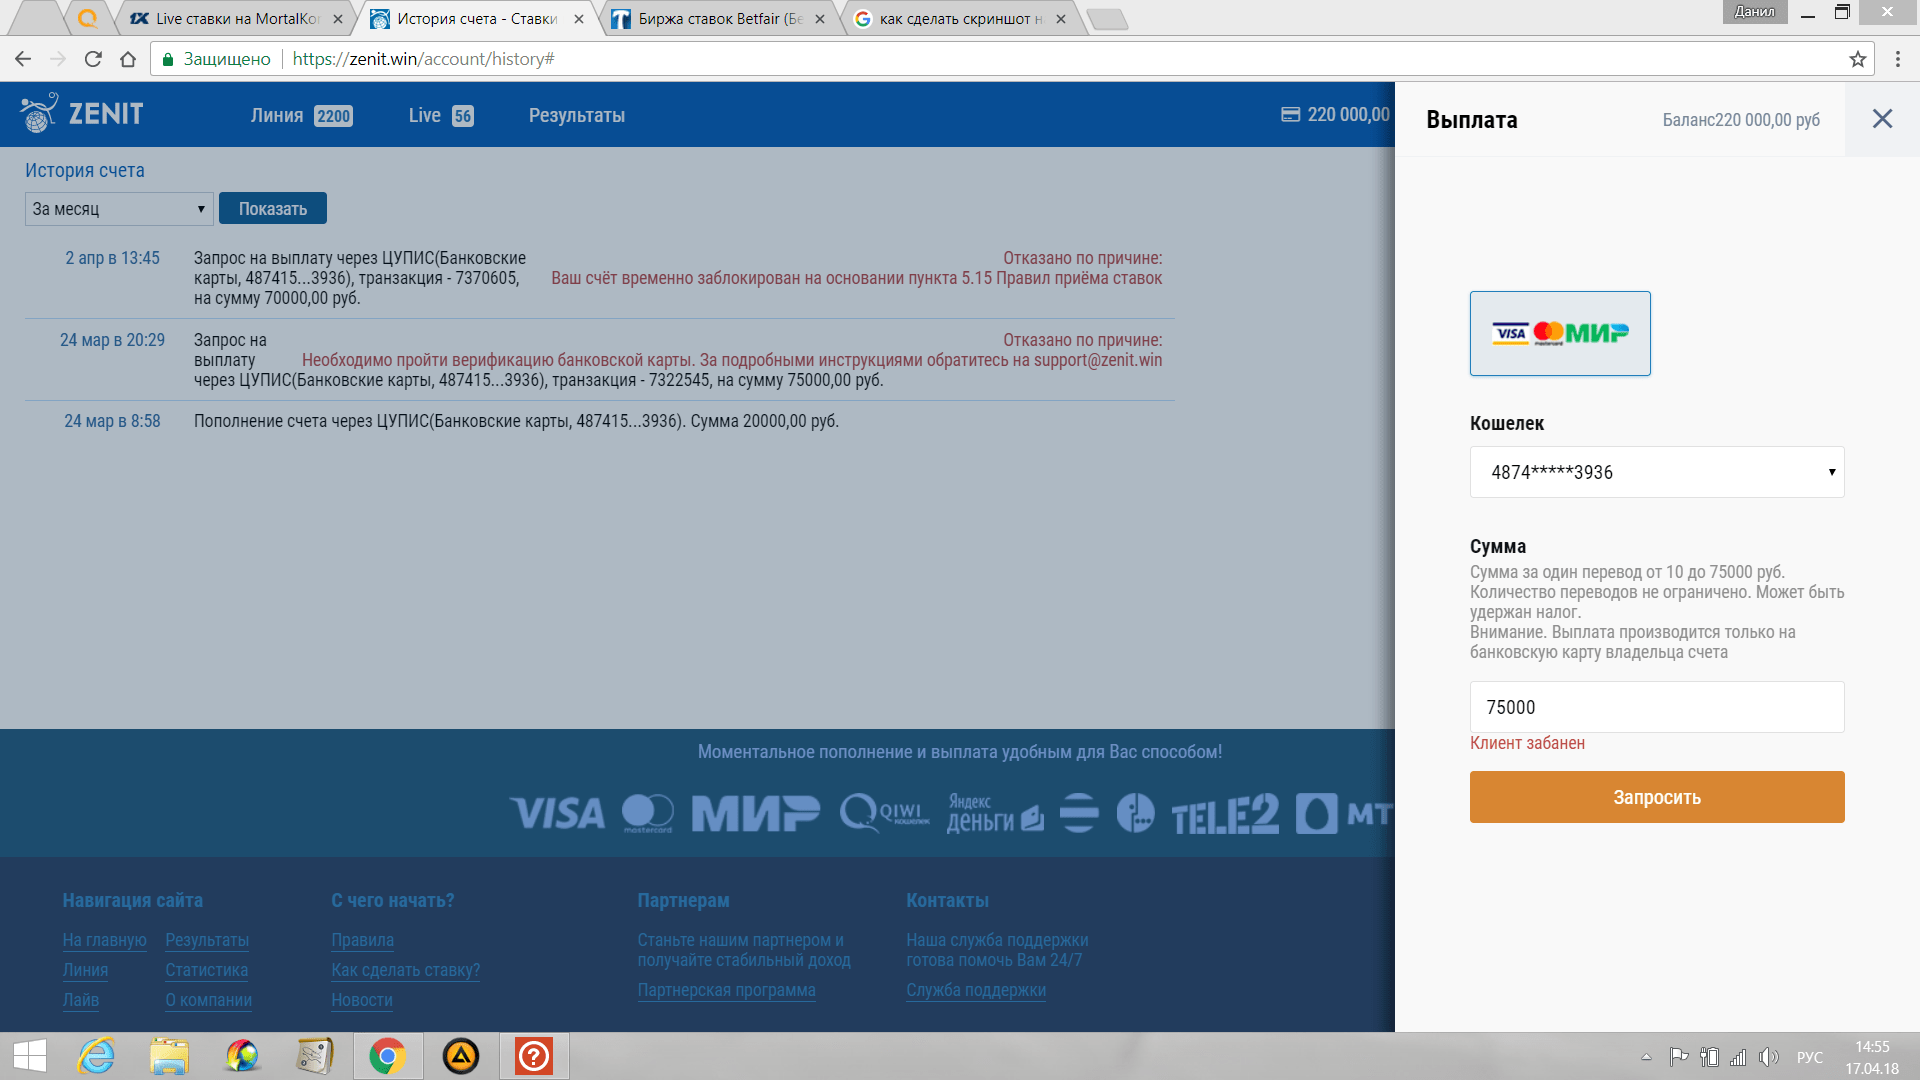Open the Windows Start menu
Viewport: 1920px width, 1080px height.
click(29, 1056)
